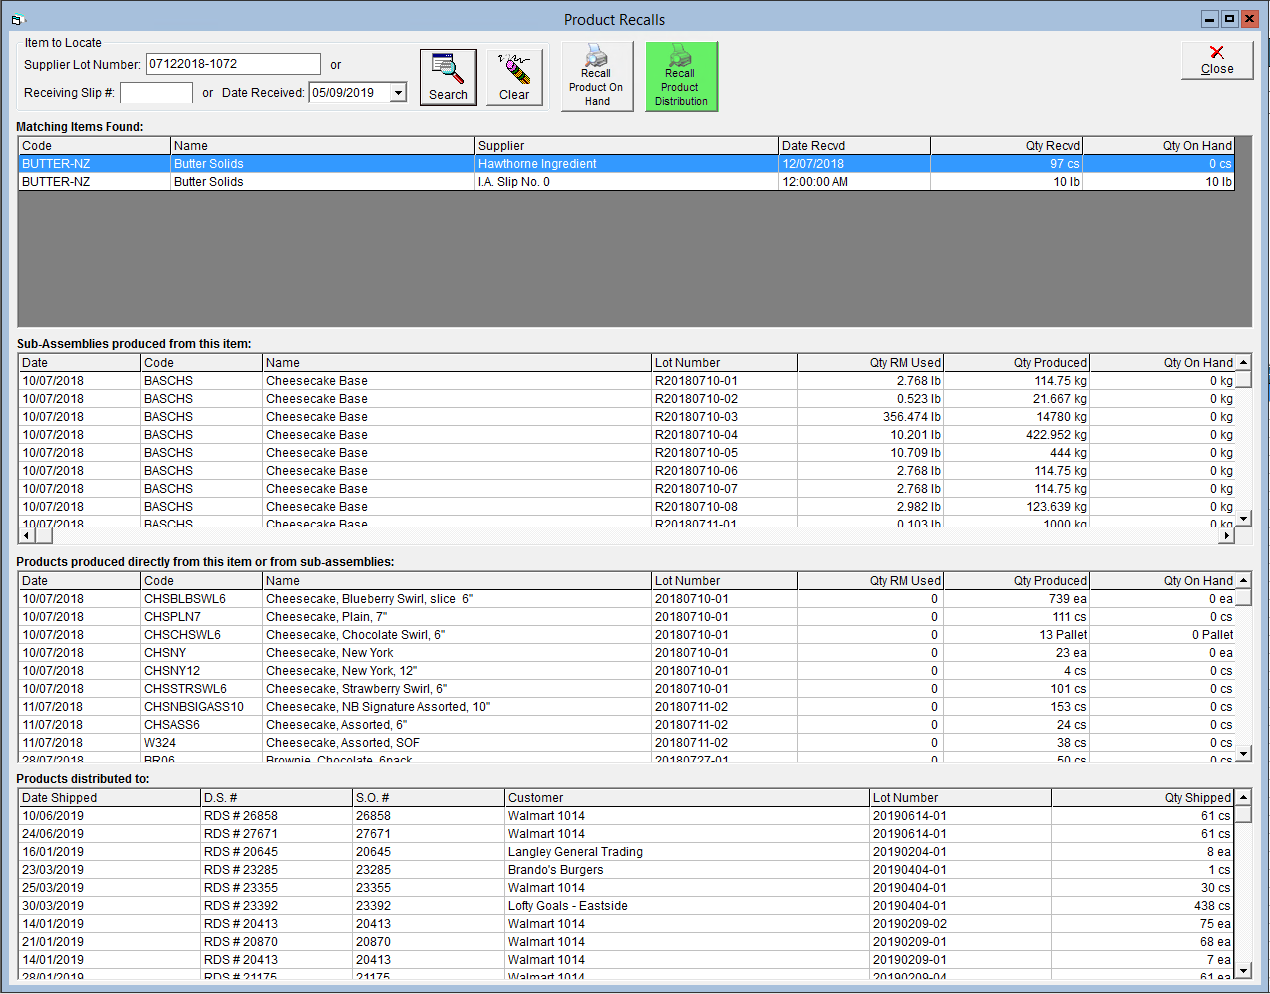Viewport: 1270px width, 994px height.
Task: Click the Clear button with eraser icon
Action: [514, 77]
